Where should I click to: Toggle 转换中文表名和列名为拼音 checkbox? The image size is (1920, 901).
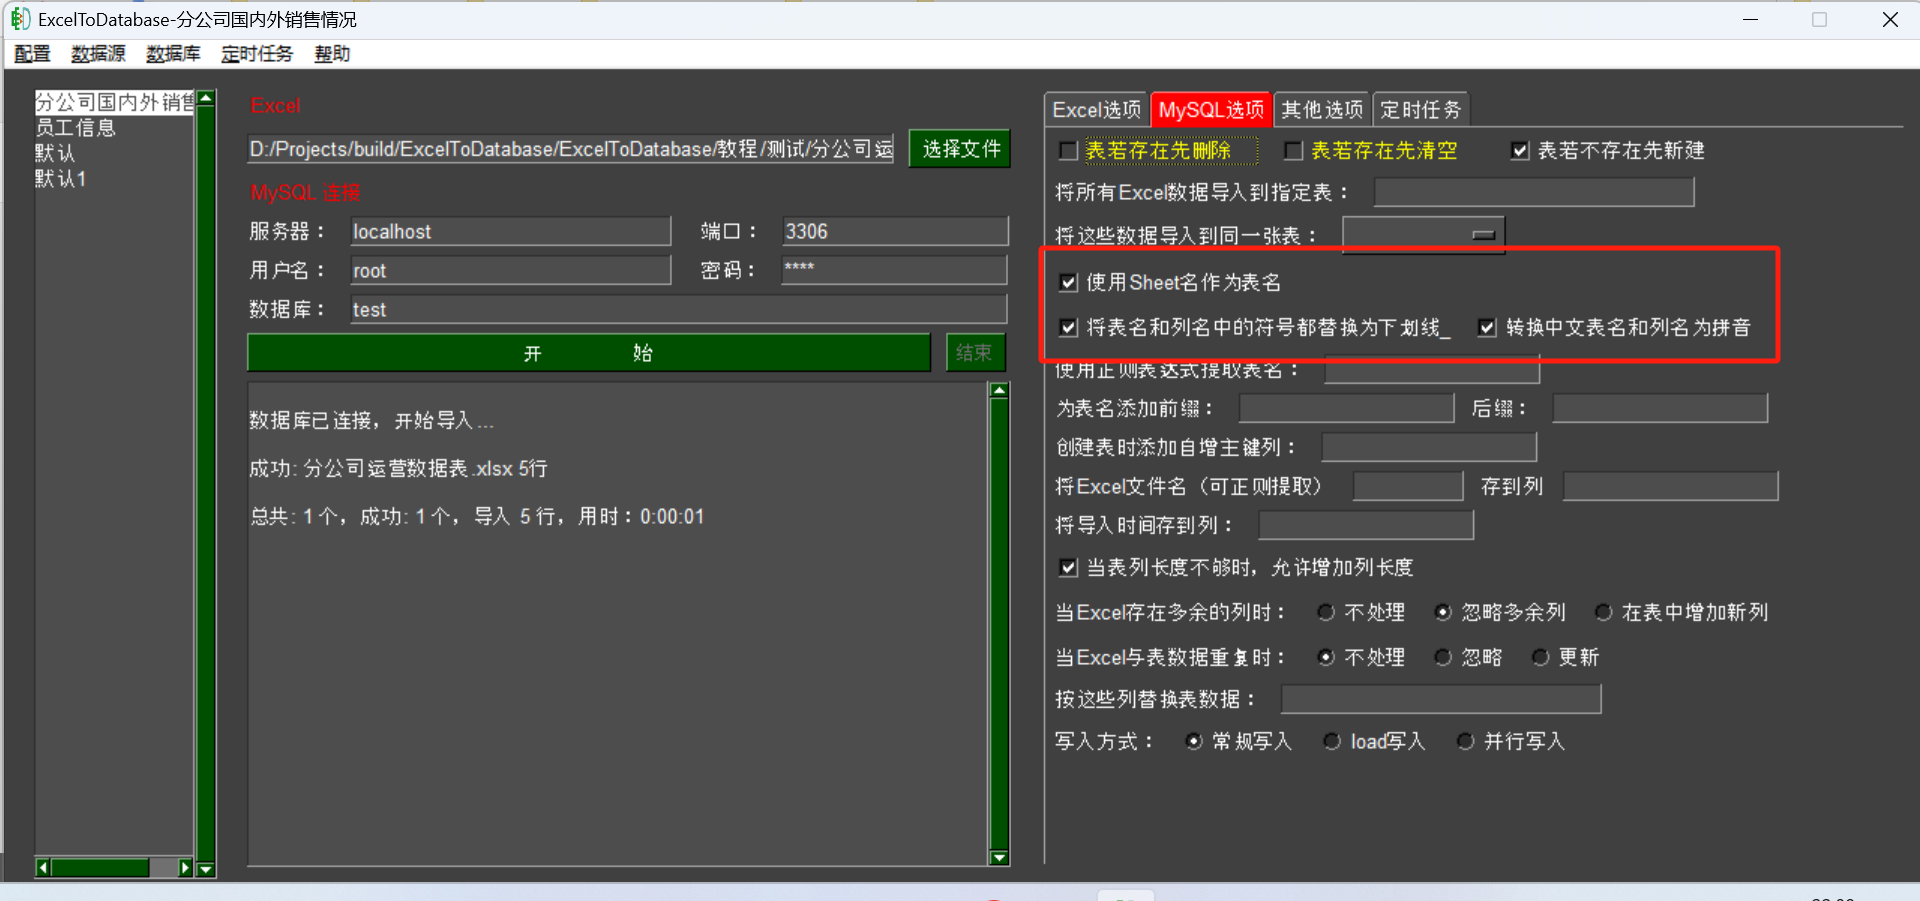tap(1487, 328)
